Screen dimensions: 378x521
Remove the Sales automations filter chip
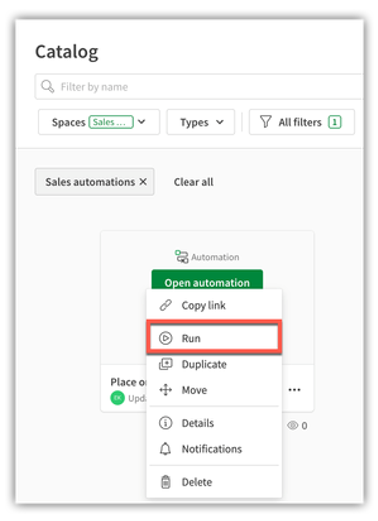[143, 182]
